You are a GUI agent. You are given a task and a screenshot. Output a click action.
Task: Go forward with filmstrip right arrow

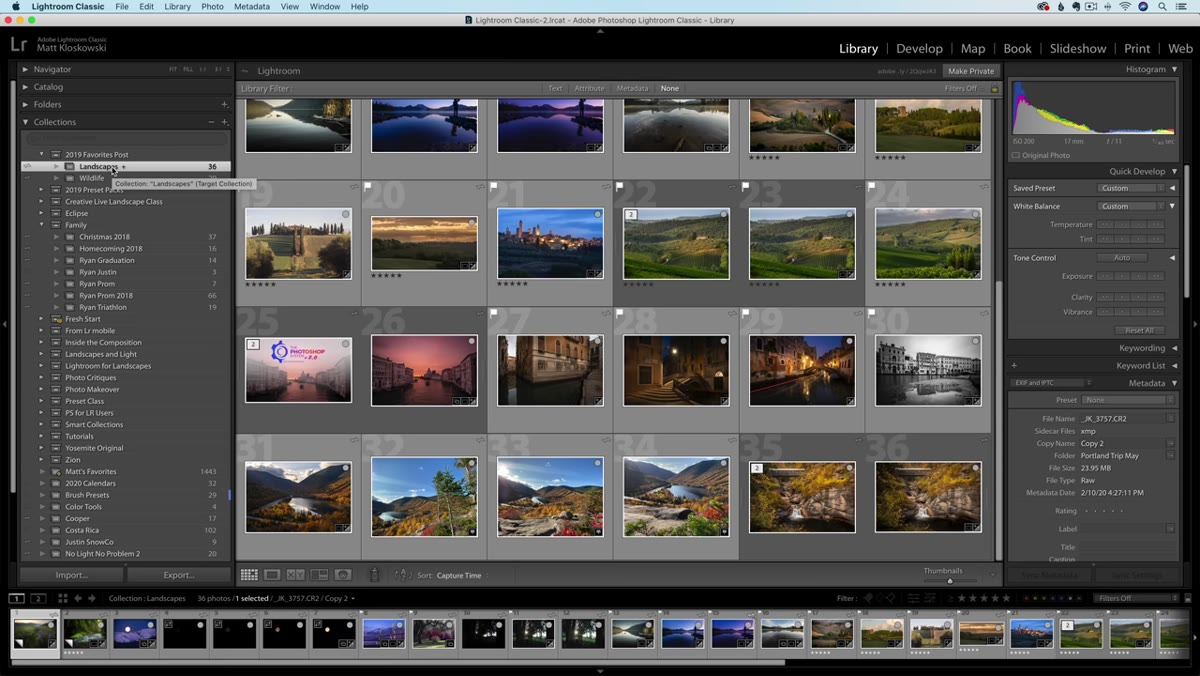[x=93, y=598]
